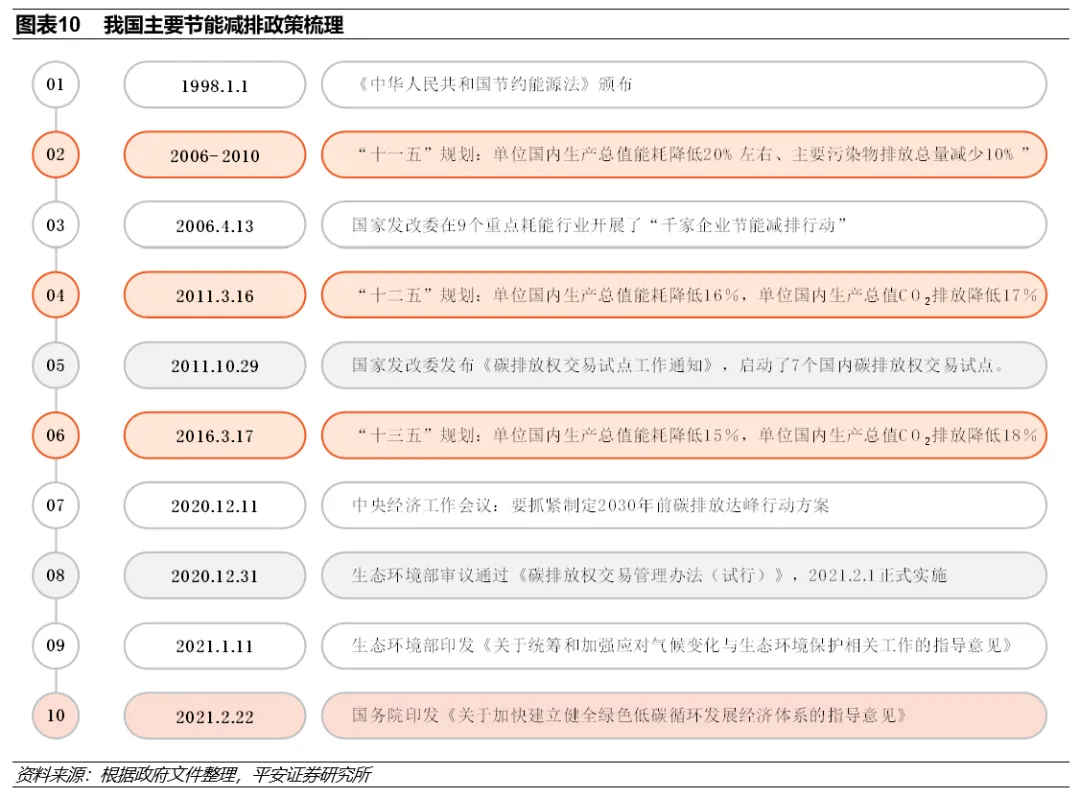Image resolution: width=1080 pixels, height=798 pixels.
Task: Click the pink circle numbered 10
Action: click(x=55, y=715)
